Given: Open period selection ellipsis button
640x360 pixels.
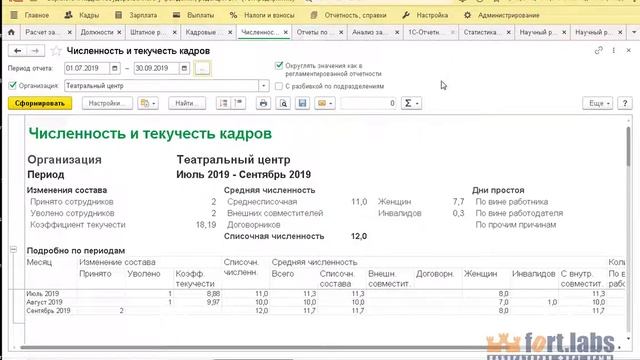Looking at the screenshot, I should pyautogui.click(x=202, y=68).
